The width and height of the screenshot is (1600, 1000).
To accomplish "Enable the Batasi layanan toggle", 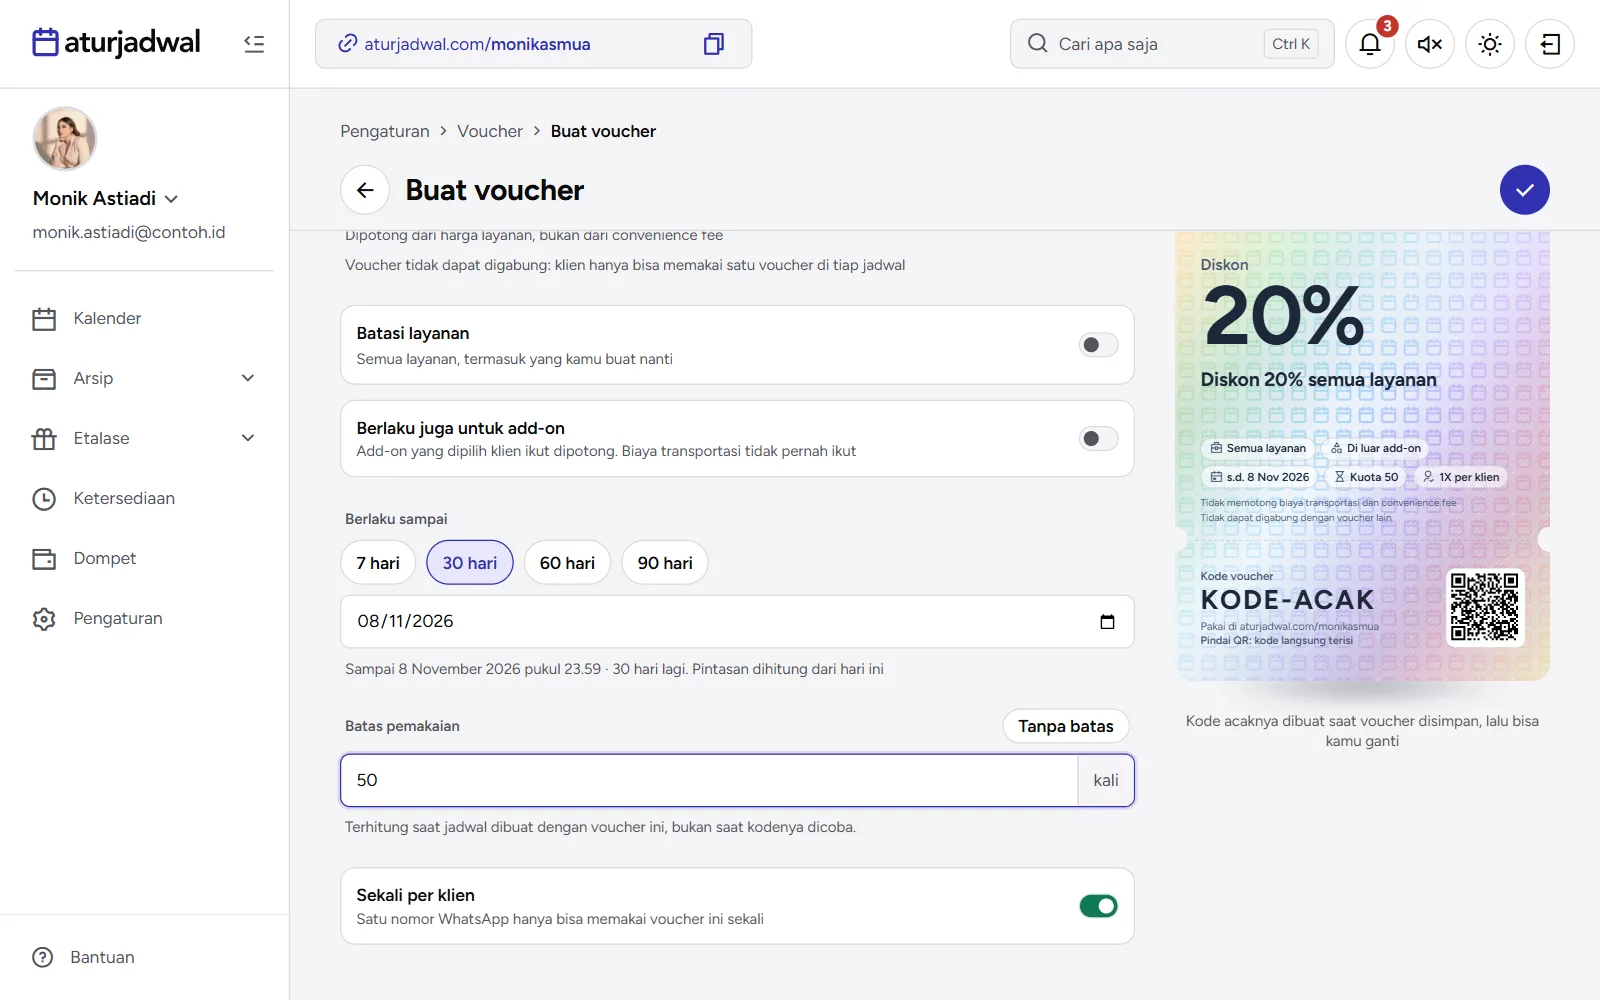I will [x=1098, y=345].
